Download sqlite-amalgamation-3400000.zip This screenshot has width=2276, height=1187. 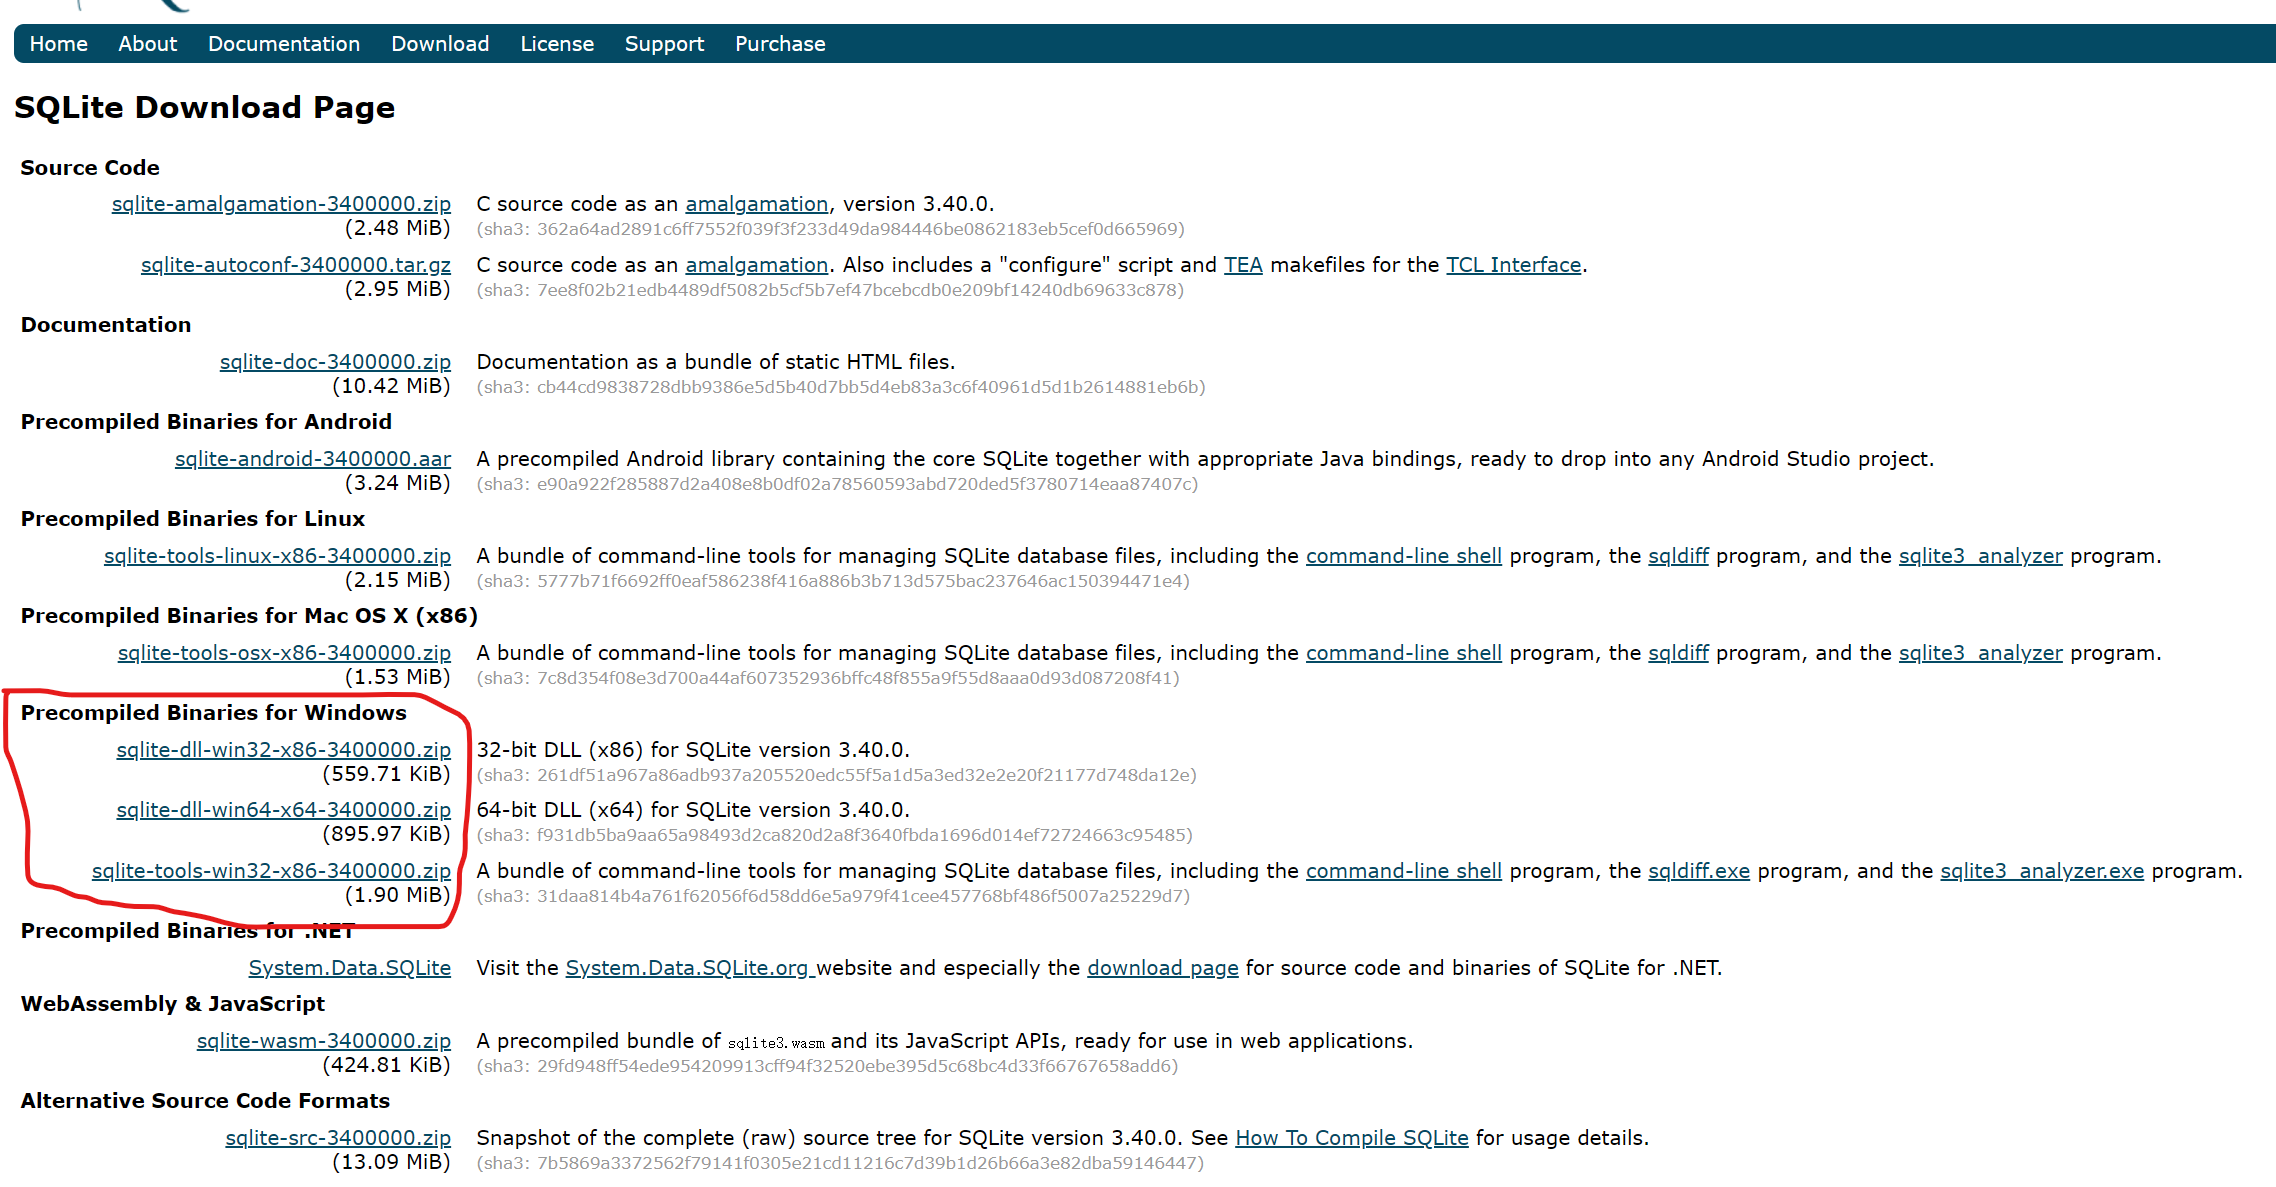(281, 204)
